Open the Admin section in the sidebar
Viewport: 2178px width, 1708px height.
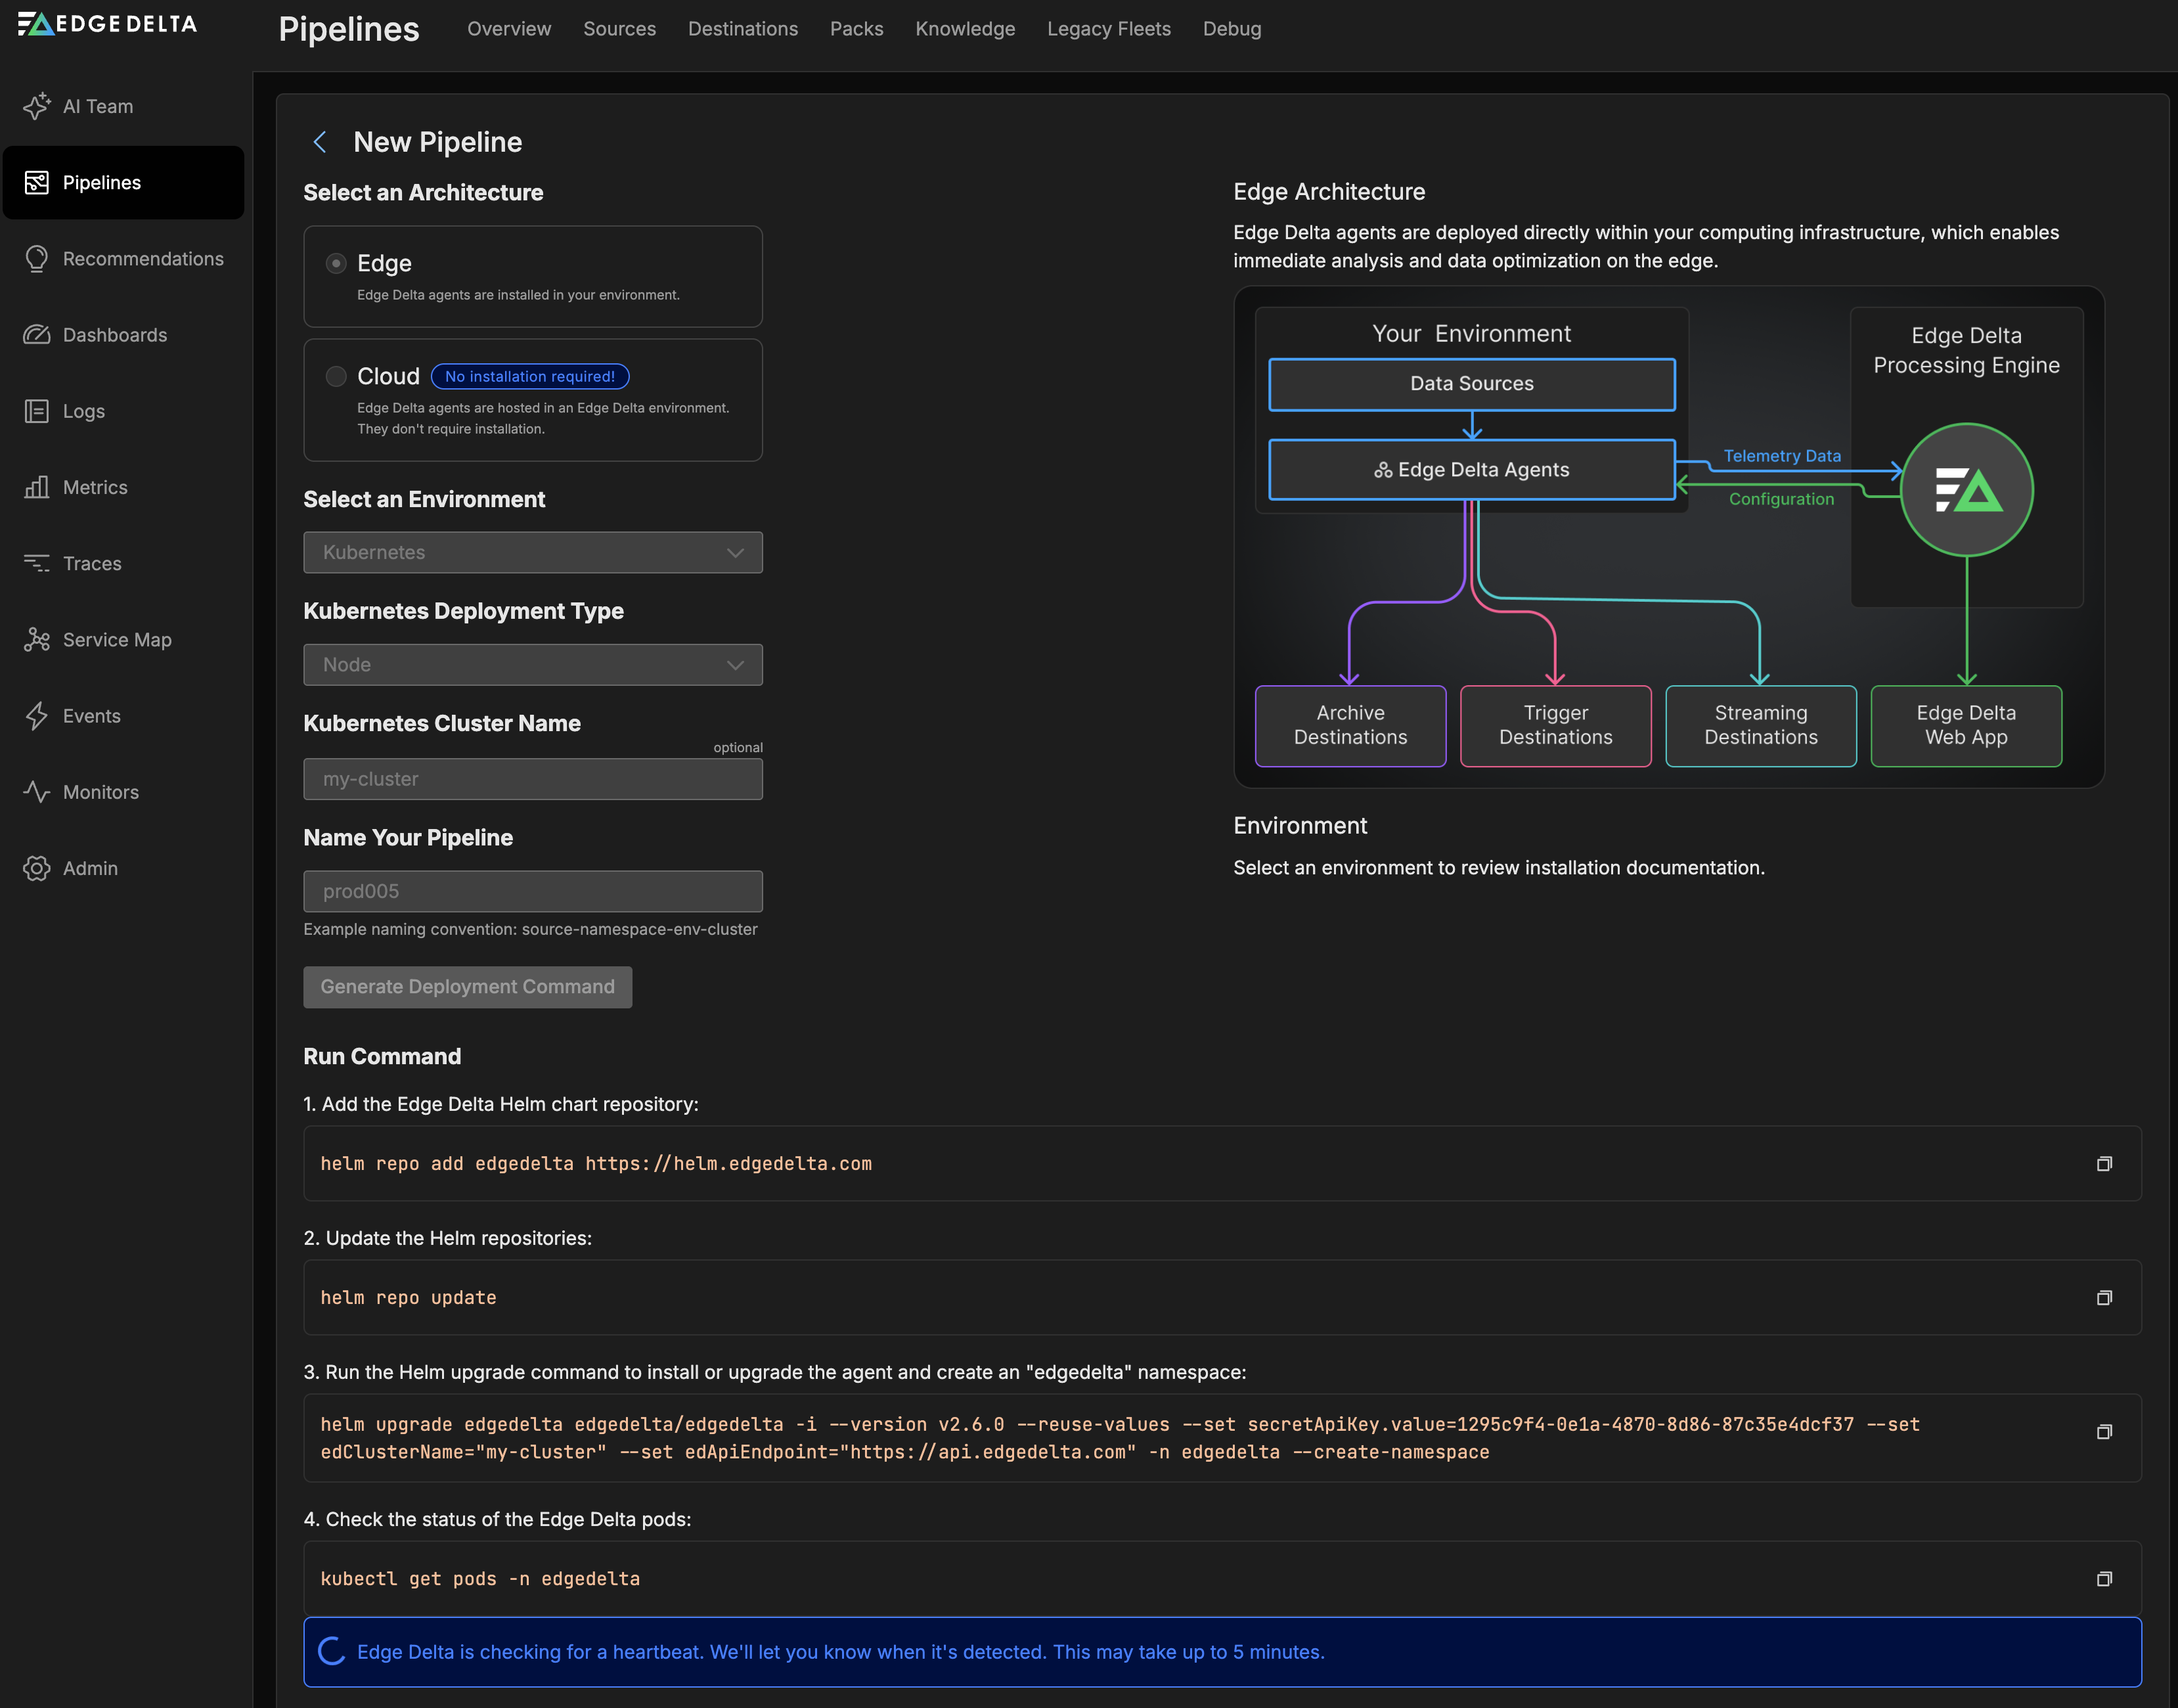click(90, 868)
